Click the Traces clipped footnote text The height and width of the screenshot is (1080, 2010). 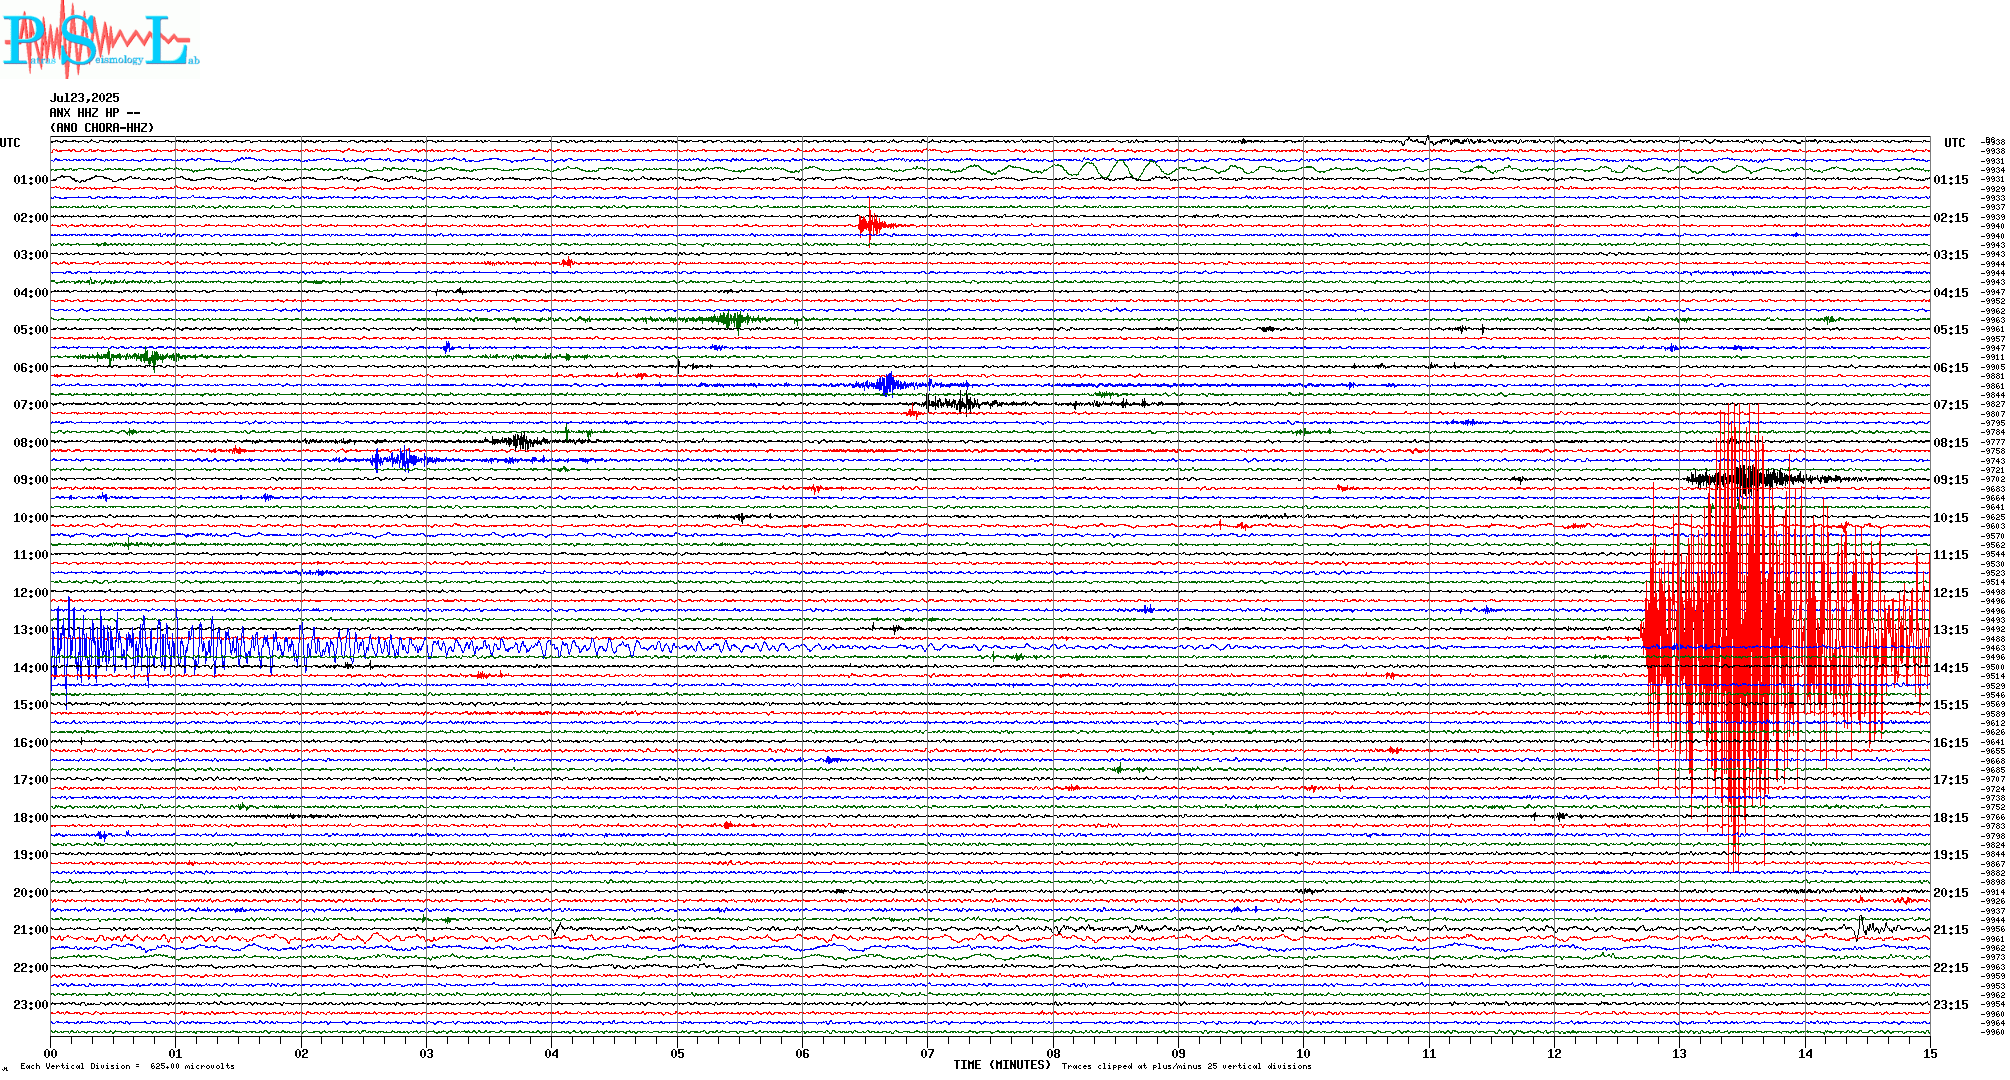1187,1066
